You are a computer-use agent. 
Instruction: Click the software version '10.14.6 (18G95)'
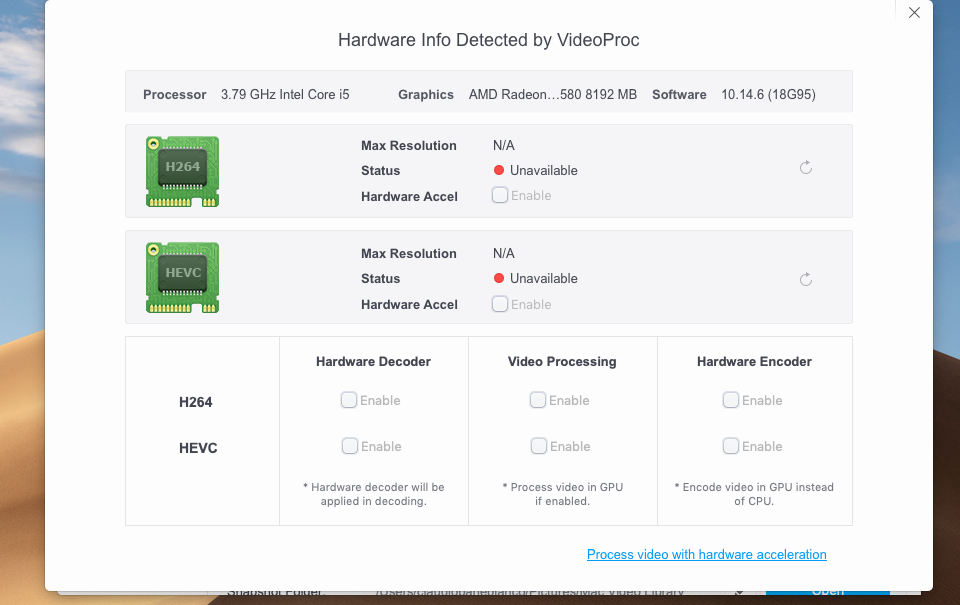[768, 94]
